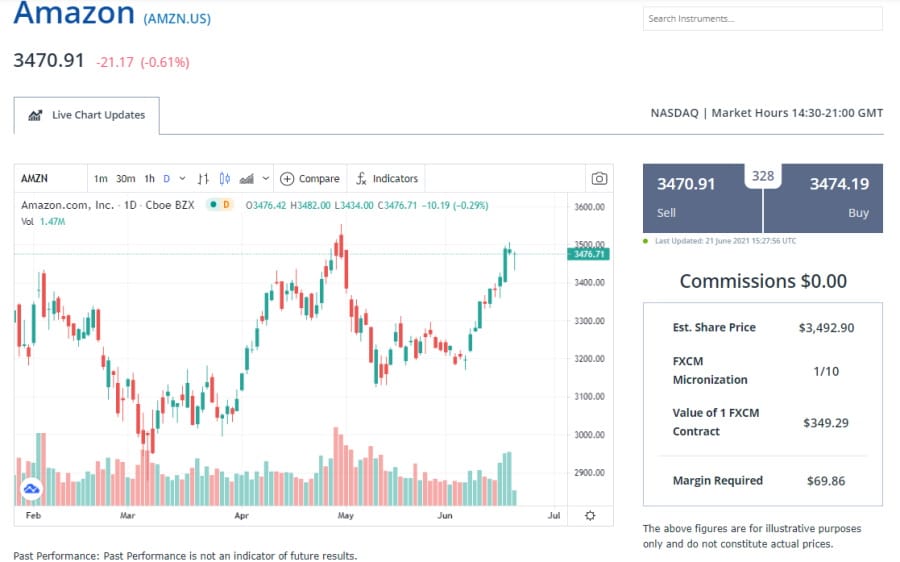The width and height of the screenshot is (900, 562).
Task: Click the 3476.71 current price label
Action: tap(588, 254)
